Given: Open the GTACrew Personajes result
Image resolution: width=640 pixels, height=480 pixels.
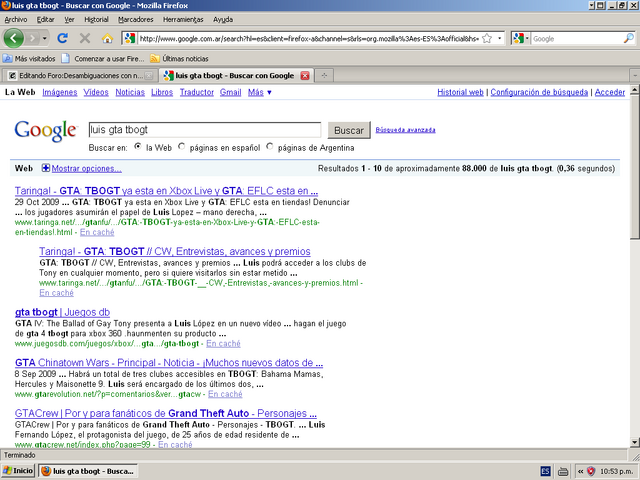Looking at the screenshot, I should click(166, 413).
